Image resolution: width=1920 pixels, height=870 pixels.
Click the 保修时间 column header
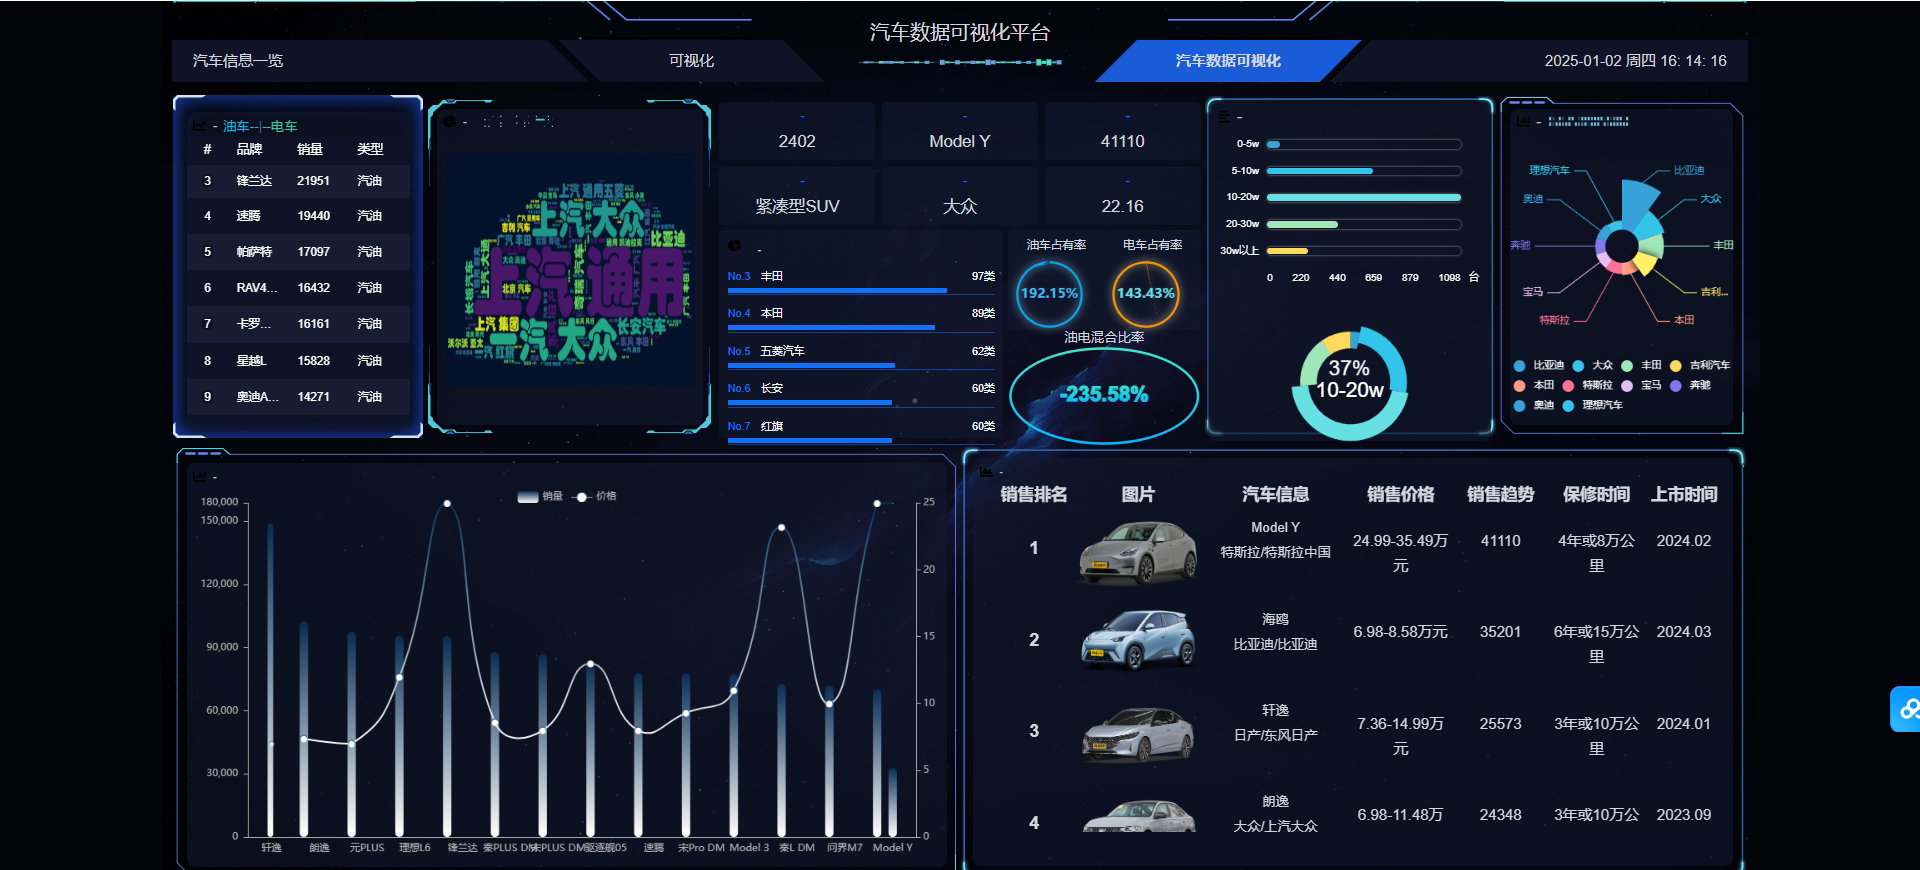coord(1596,494)
